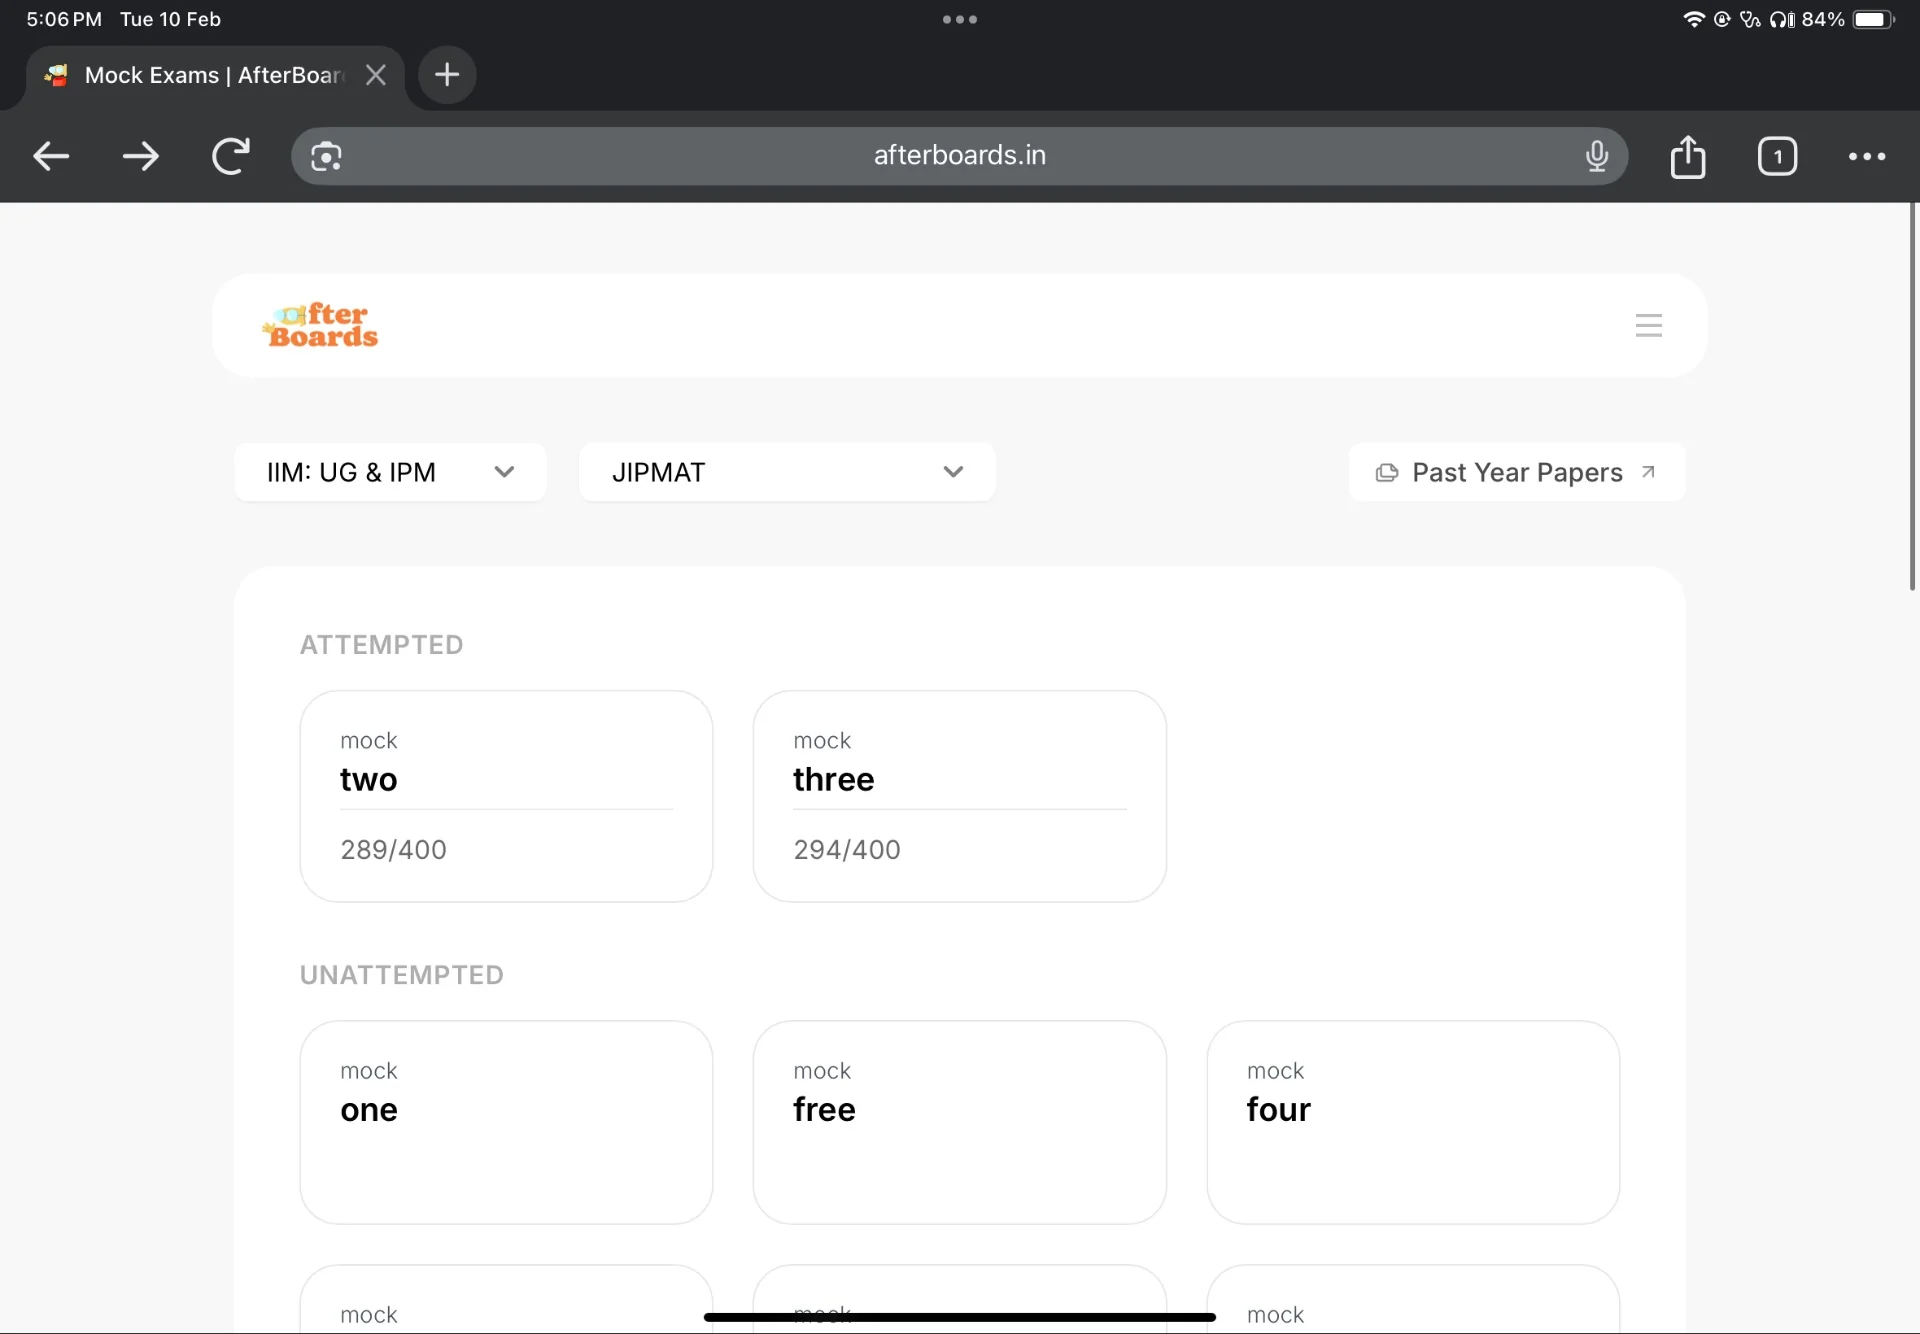Tap the lens search icon in address bar

click(x=326, y=157)
